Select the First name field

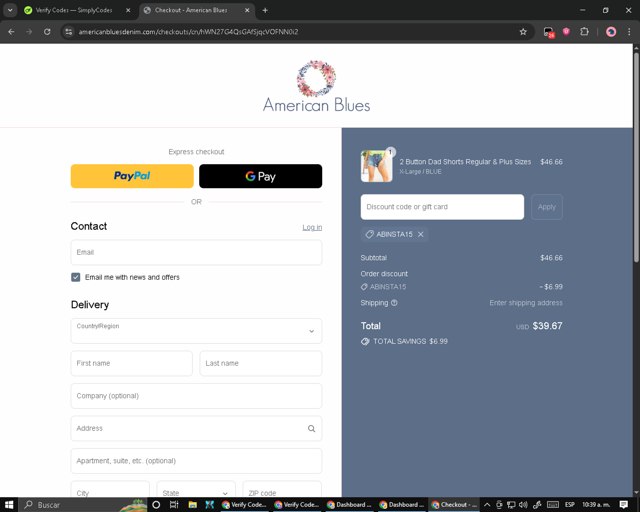tap(131, 363)
